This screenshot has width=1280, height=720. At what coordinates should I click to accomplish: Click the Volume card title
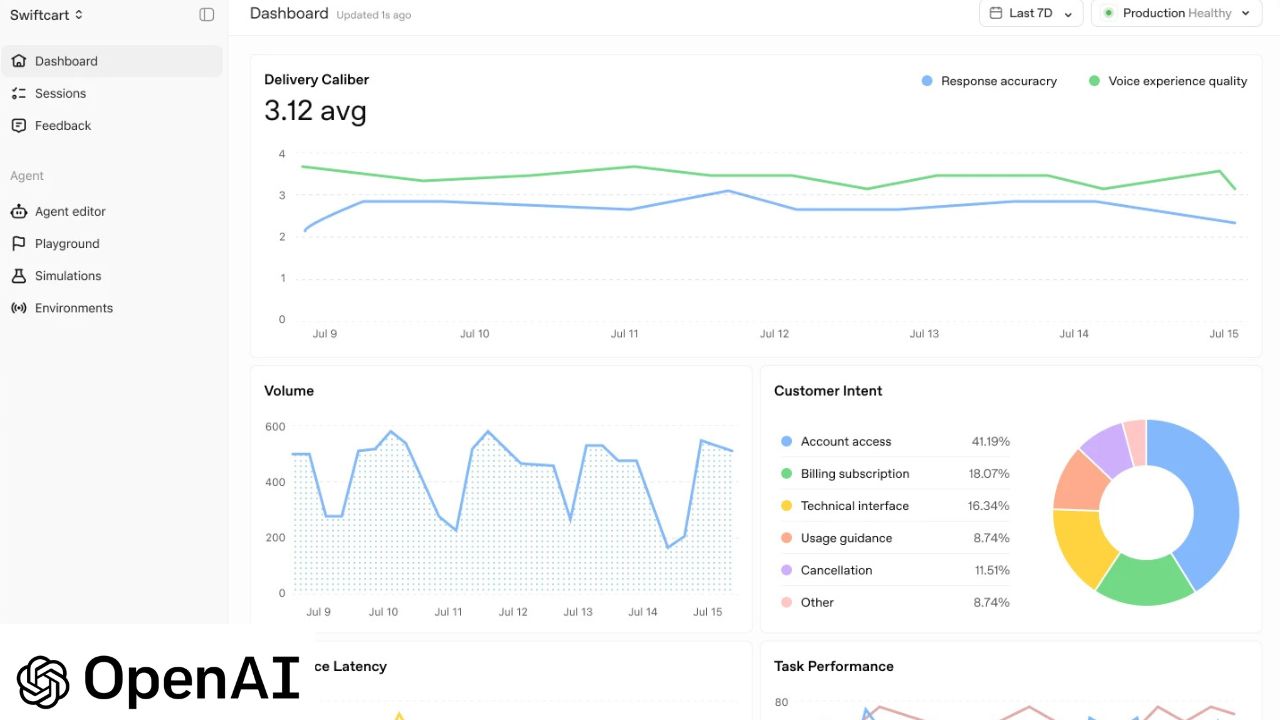pos(289,391)
